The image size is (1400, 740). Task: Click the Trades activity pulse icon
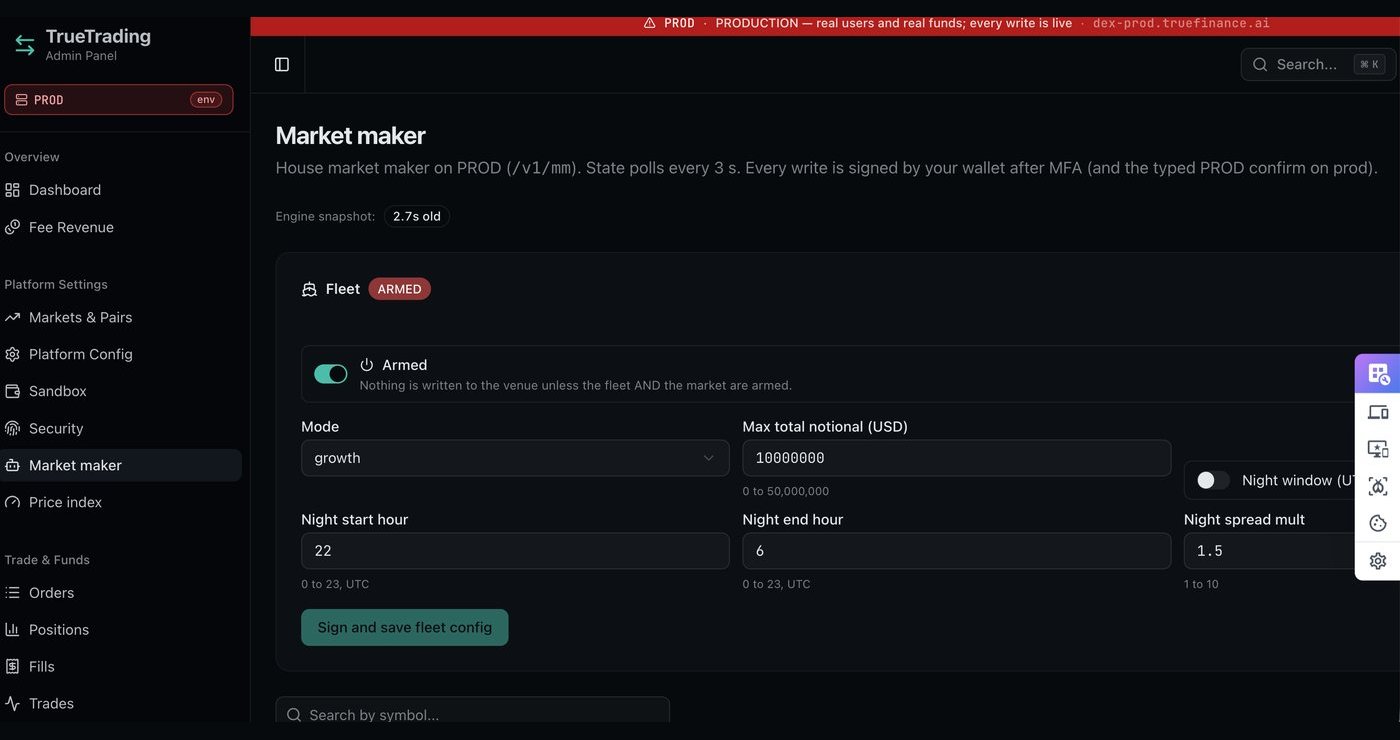click(x=12, y=703)
